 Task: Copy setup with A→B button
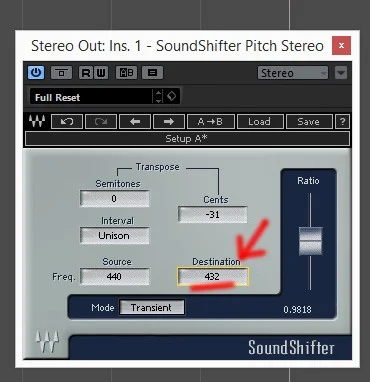click(x=211, y=122)
